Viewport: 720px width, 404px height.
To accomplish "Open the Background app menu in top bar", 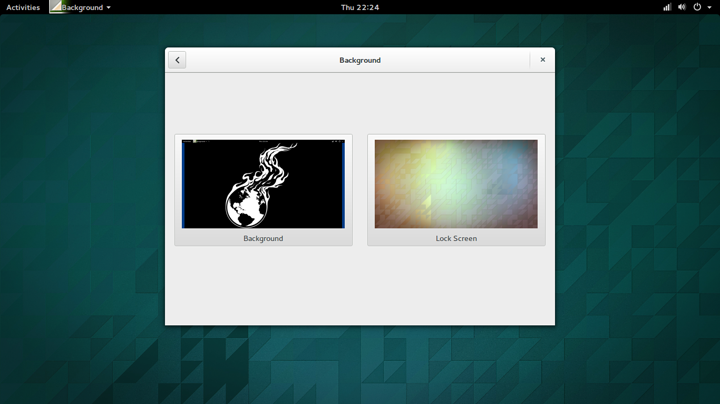I will pos(81,7).
